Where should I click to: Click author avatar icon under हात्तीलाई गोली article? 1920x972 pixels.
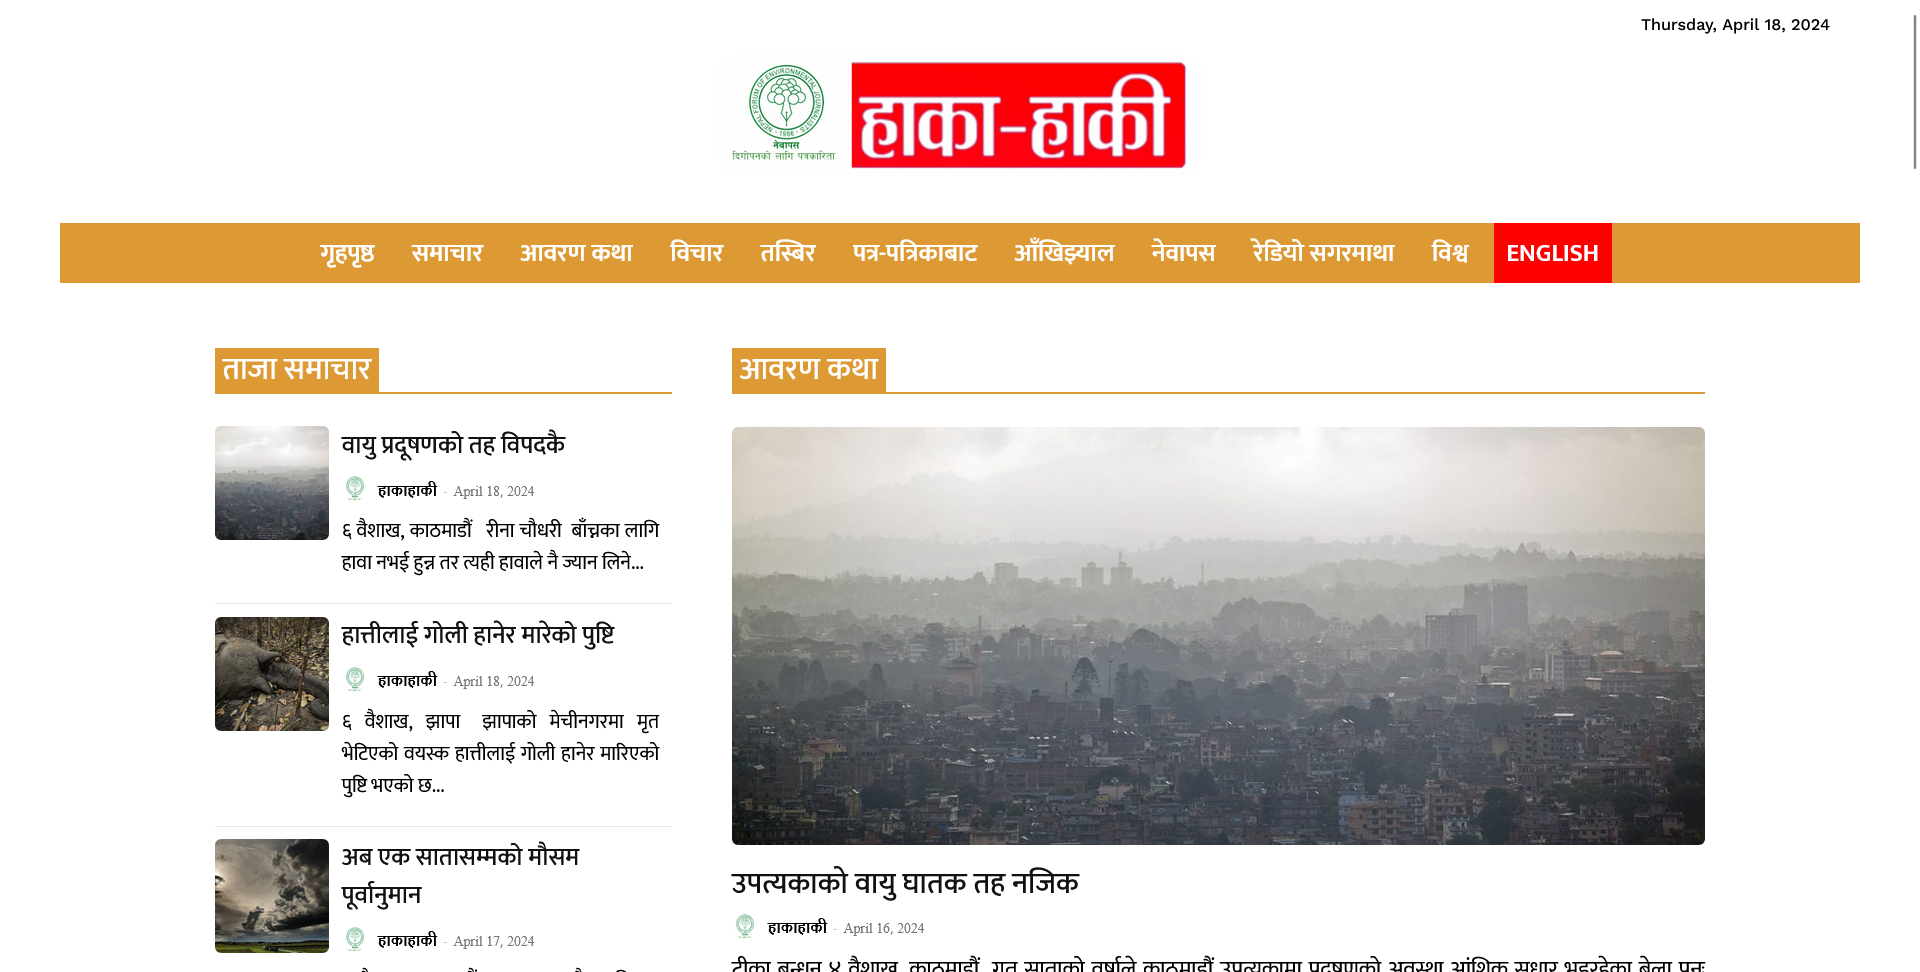pos(355,679)
